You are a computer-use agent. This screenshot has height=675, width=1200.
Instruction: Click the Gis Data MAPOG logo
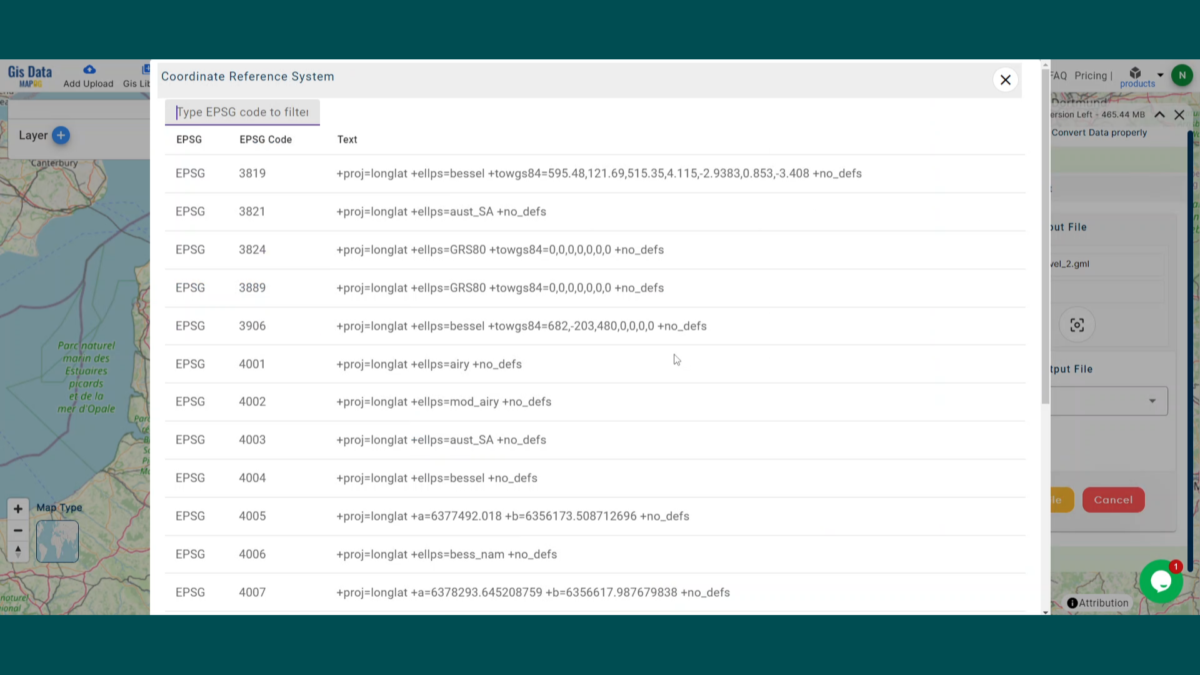point(30,72)
